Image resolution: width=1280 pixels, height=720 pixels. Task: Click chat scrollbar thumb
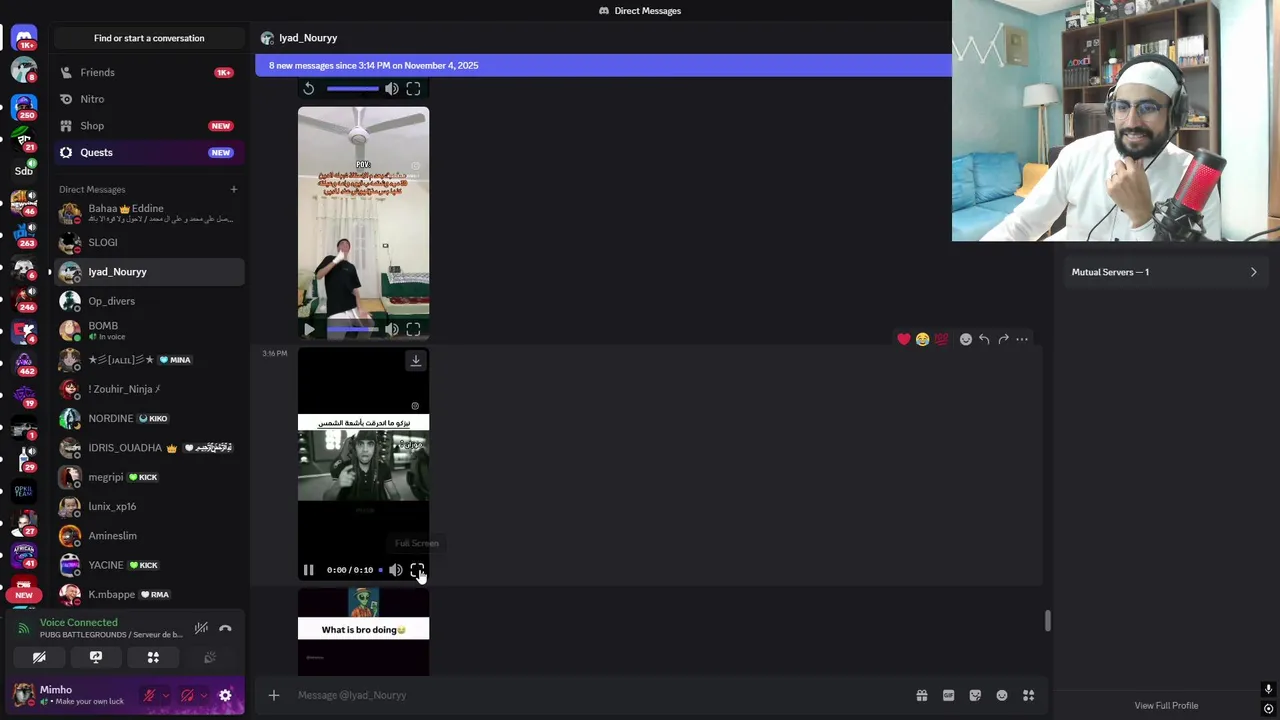coord(1047,621)
